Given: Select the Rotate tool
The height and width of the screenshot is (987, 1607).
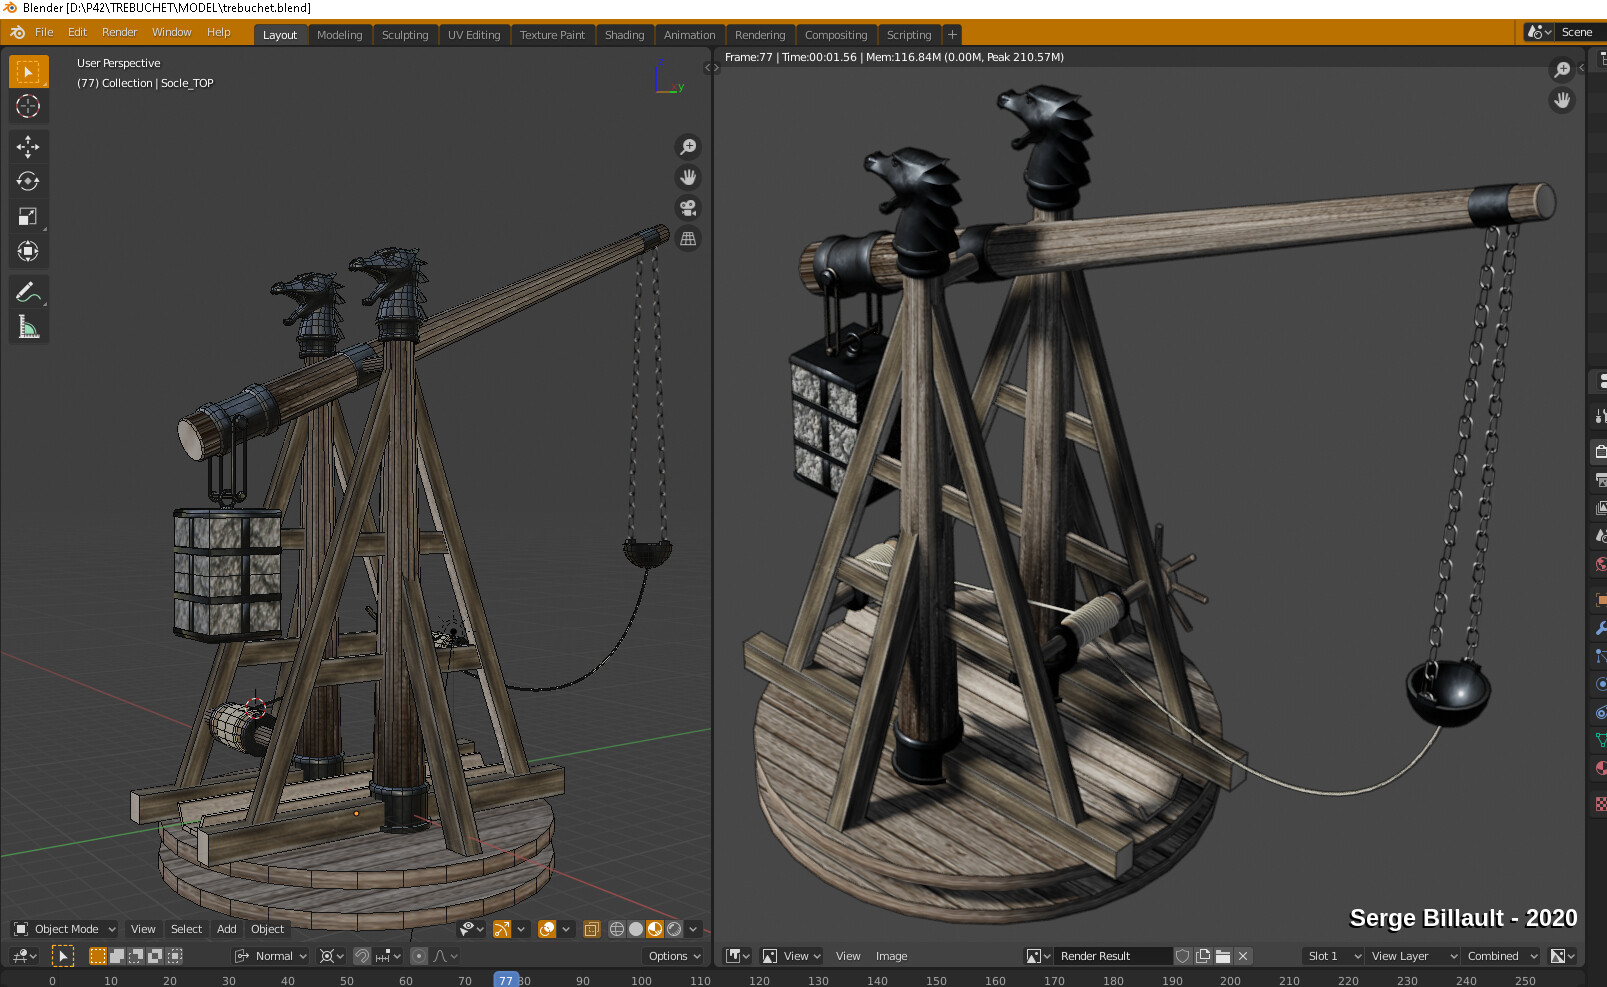Looking at the screenshot, I should [x=28, y=181].
